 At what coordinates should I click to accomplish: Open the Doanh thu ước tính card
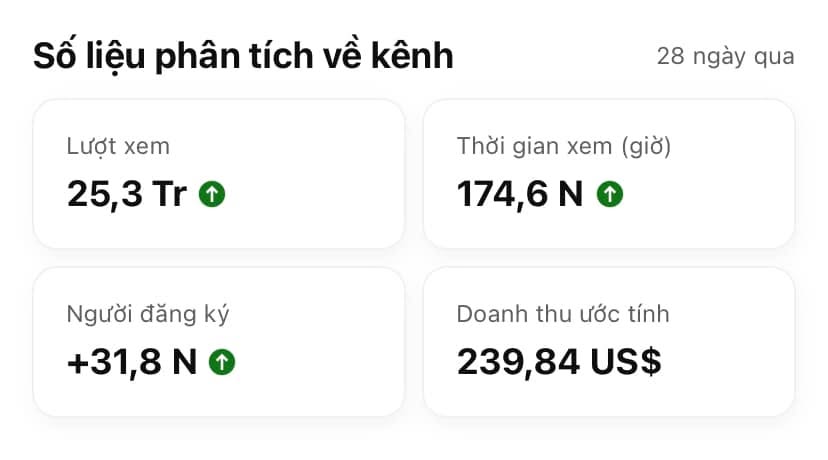click(609, 342)
